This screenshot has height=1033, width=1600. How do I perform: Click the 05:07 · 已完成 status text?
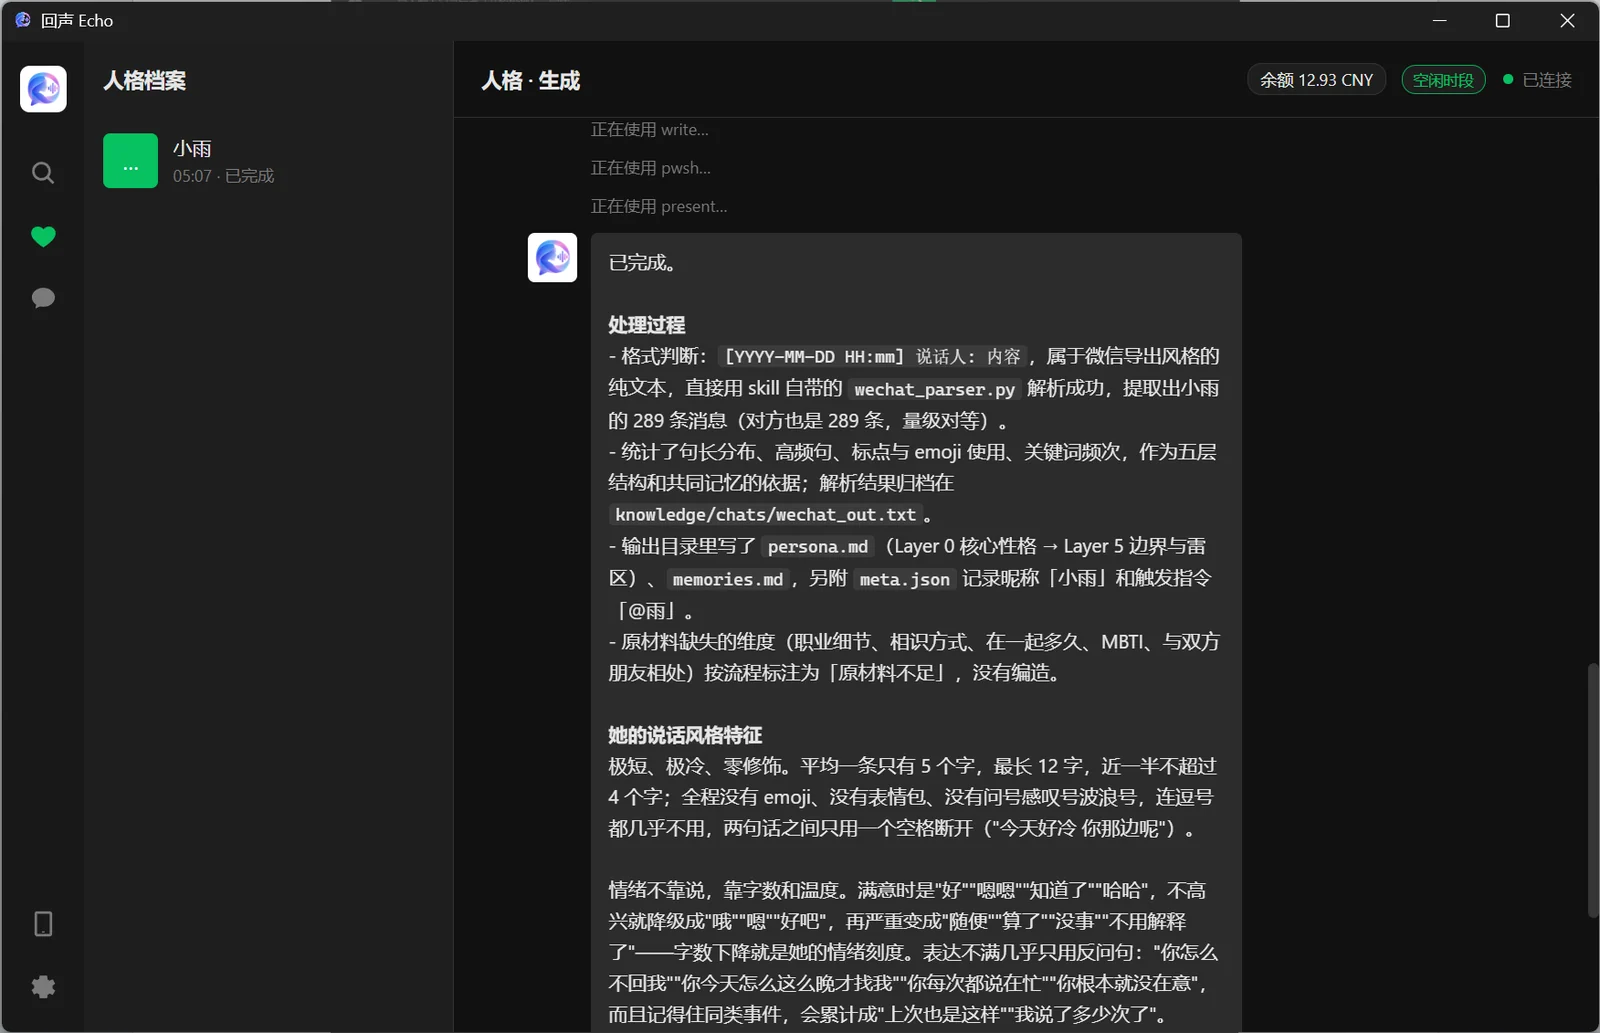tap(223, 176)
